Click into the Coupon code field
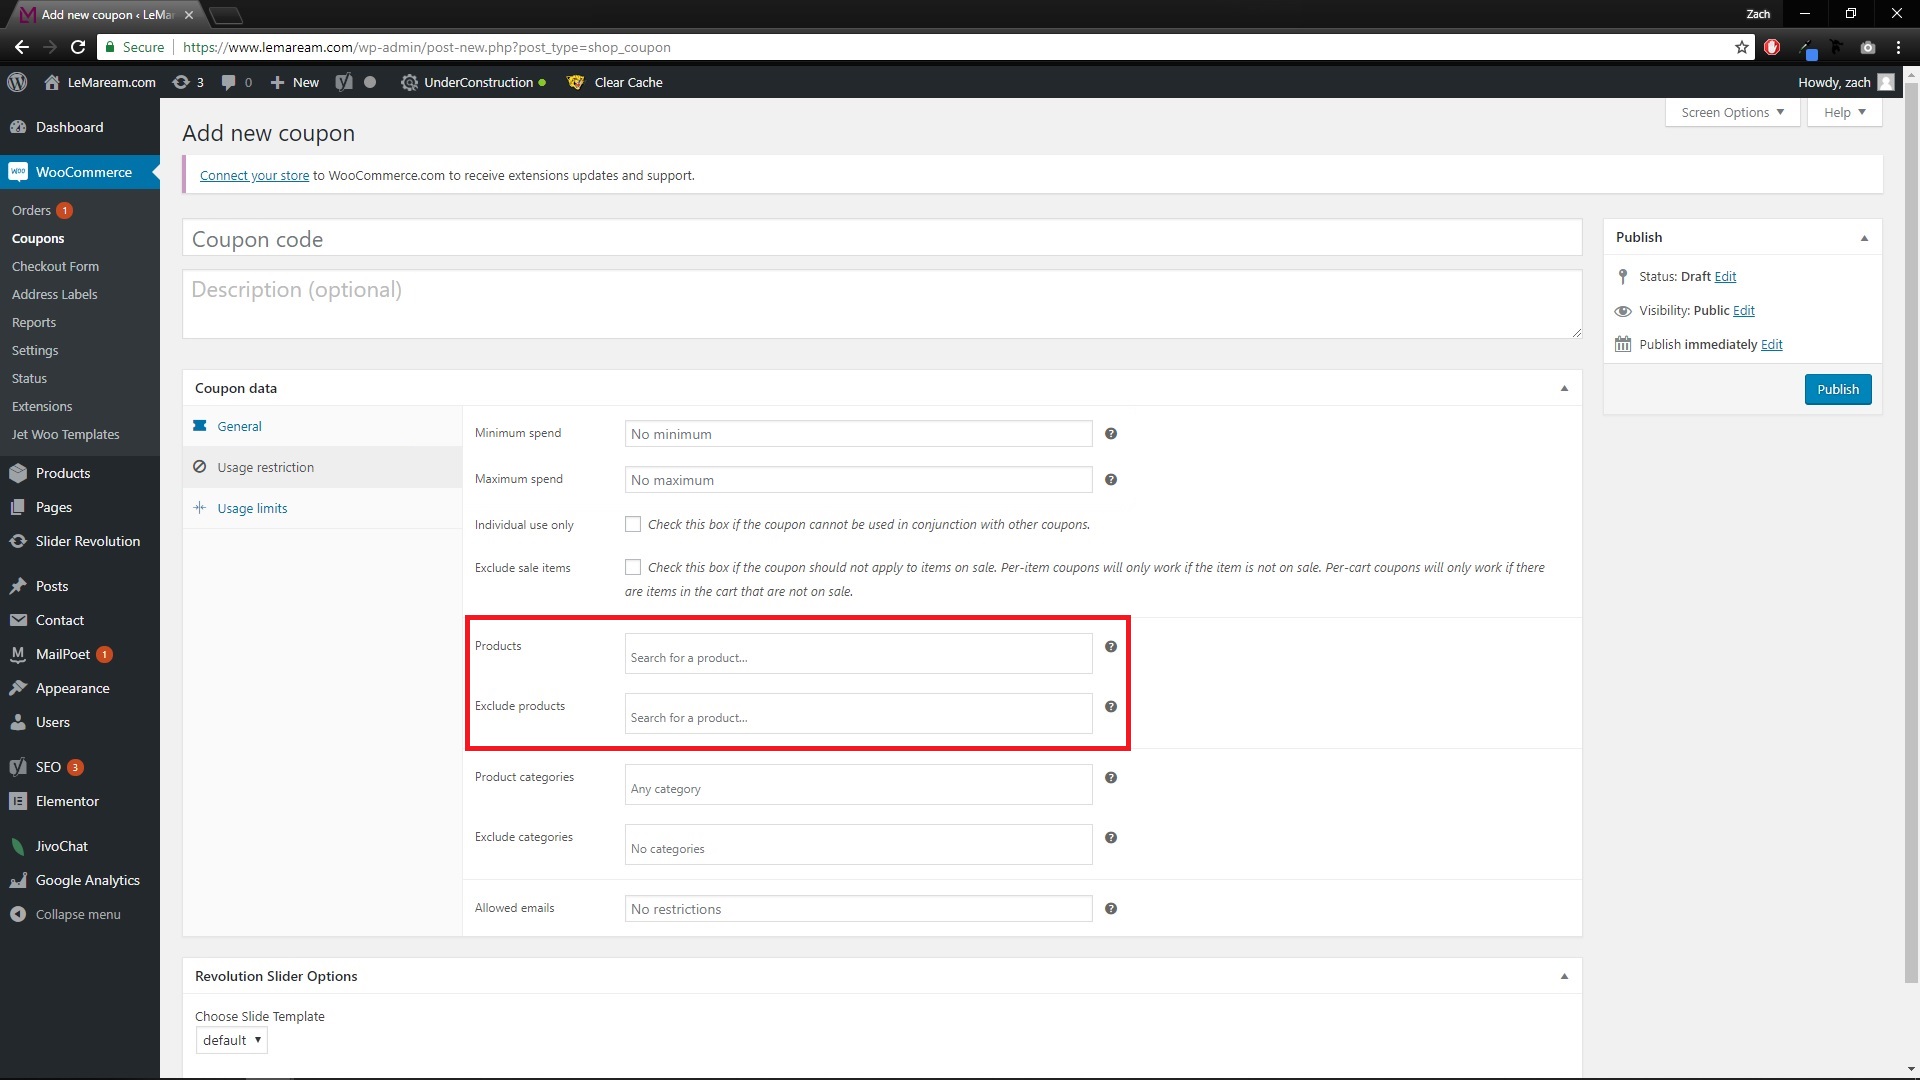Image resolution: width=1920 pixels, height=1080 pixels. click(882, 239)
